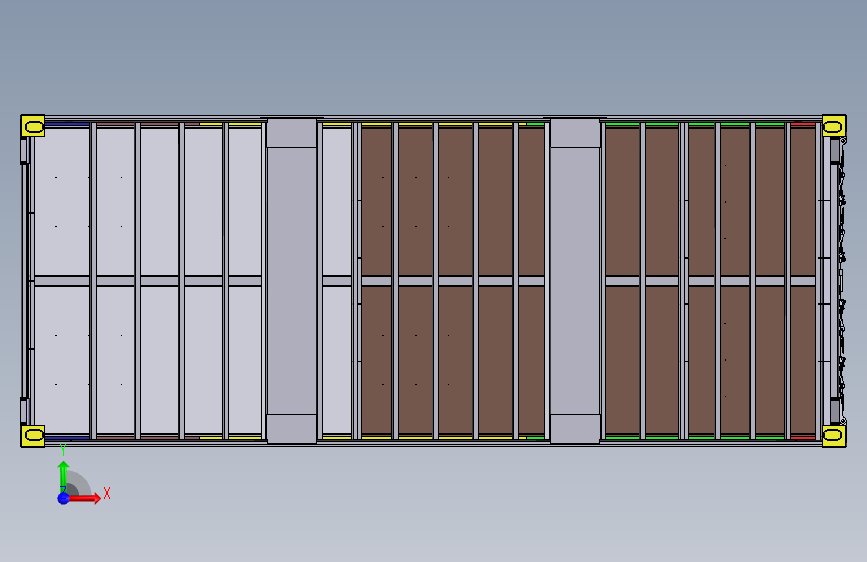Click the green Y axis arrow of triad
The image size is (867, 562).
(64, 477)
